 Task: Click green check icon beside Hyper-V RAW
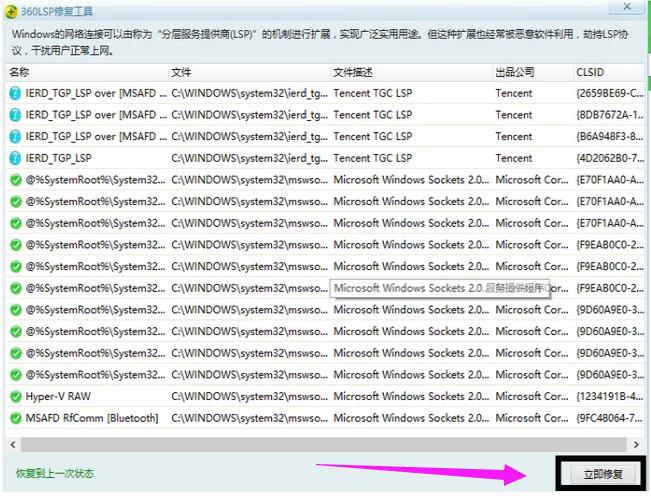click(16, 396)
